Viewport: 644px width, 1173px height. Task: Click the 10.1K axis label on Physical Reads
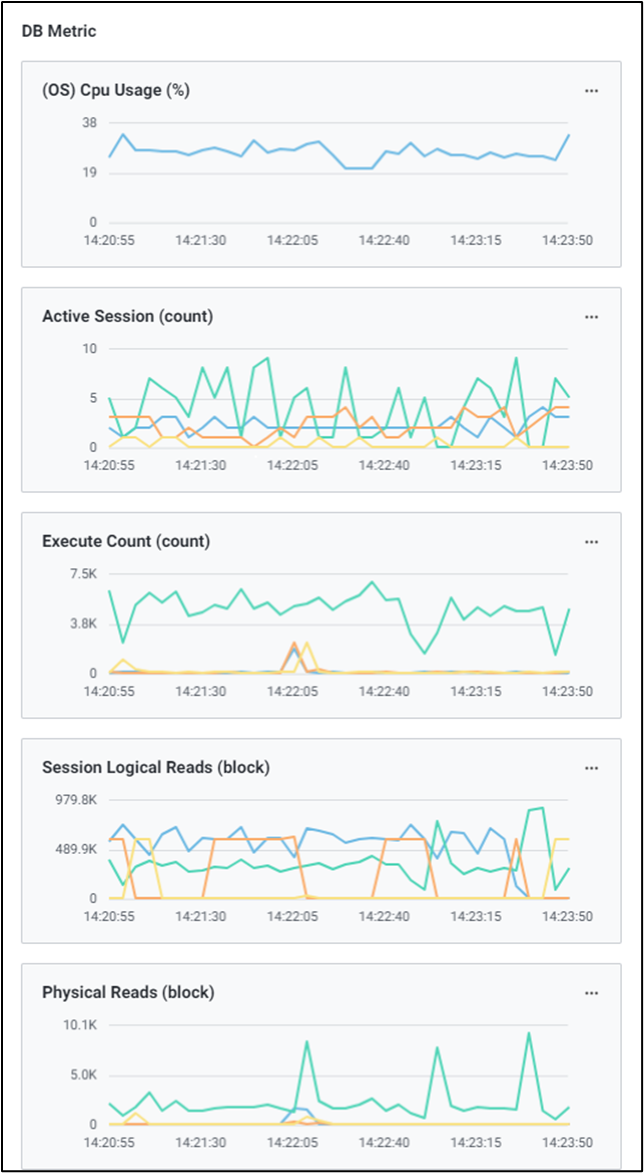click(81, 1025)
